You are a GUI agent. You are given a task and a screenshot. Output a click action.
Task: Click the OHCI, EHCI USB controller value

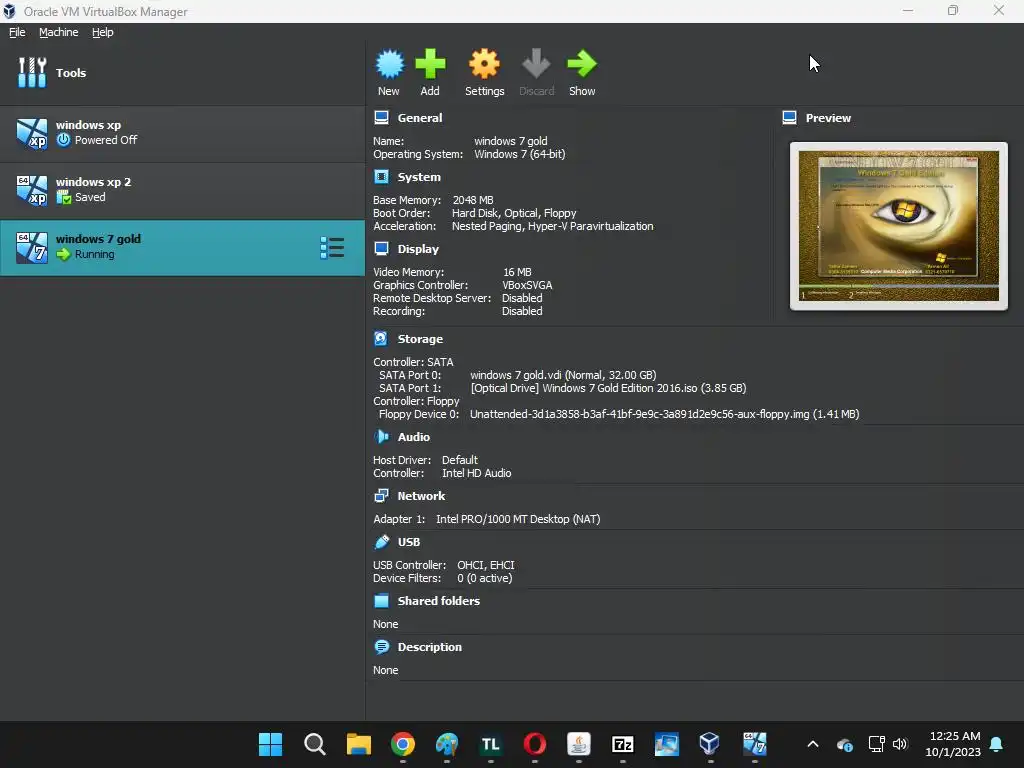tap(485, 565)
